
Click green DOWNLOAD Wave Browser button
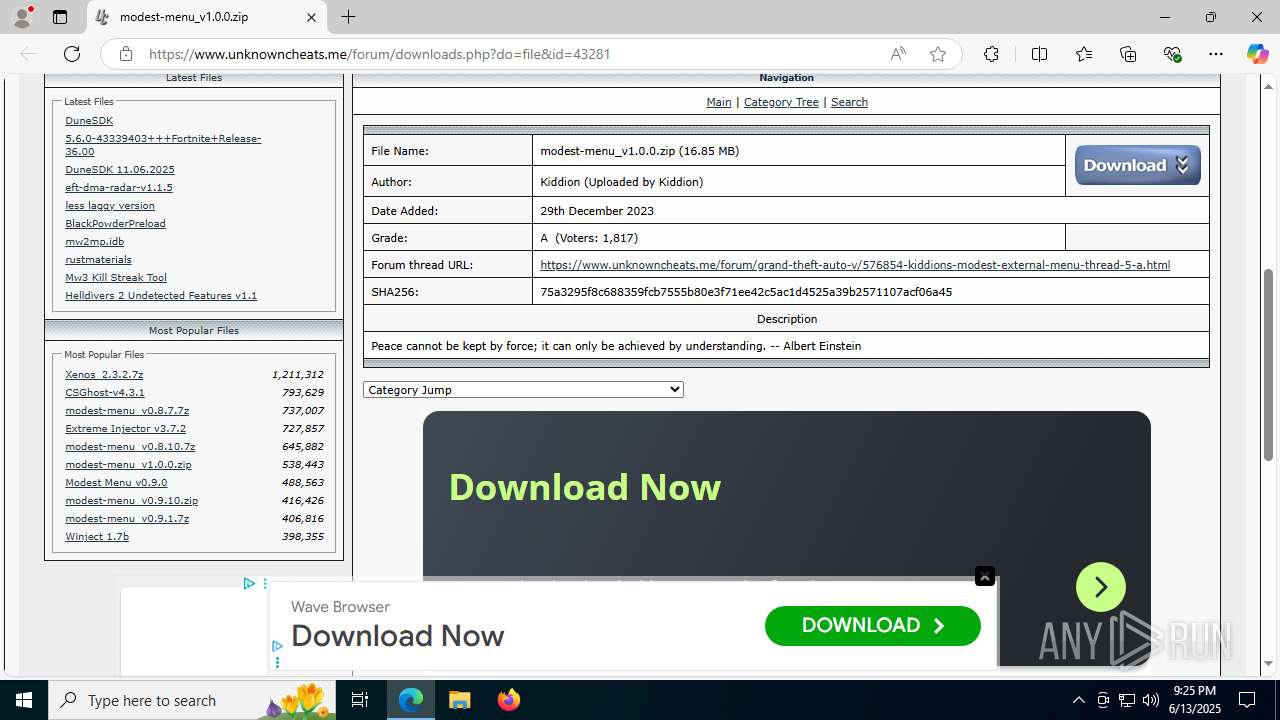(x=872, y=626)
